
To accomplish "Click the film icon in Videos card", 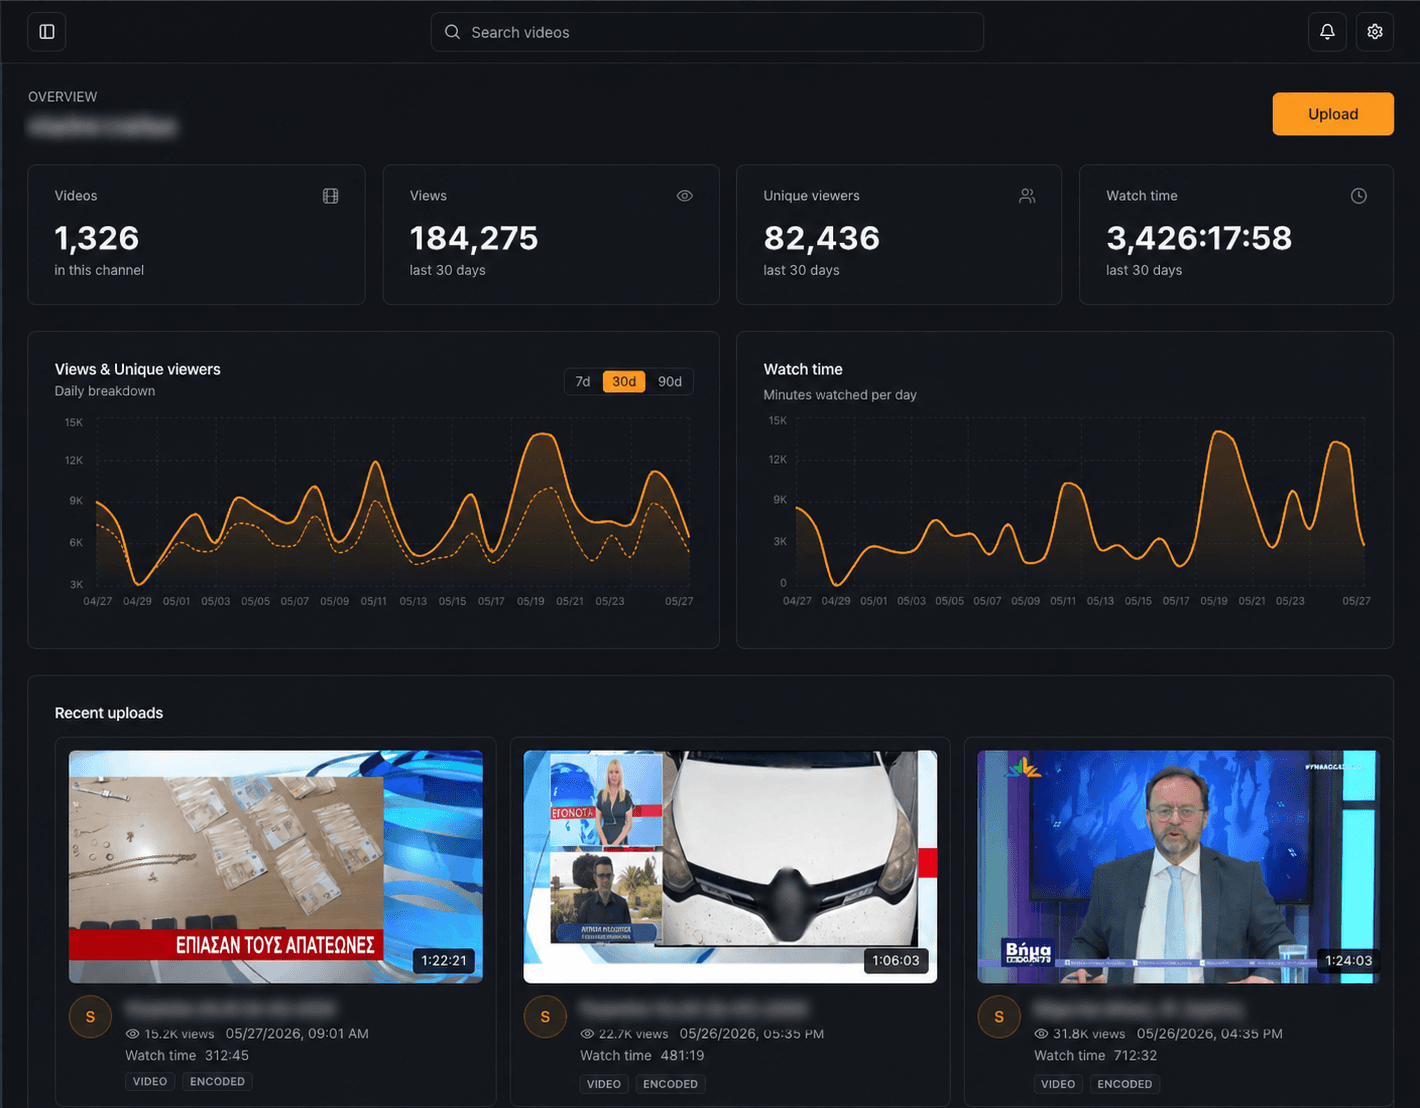I will [x=331, y=196].
